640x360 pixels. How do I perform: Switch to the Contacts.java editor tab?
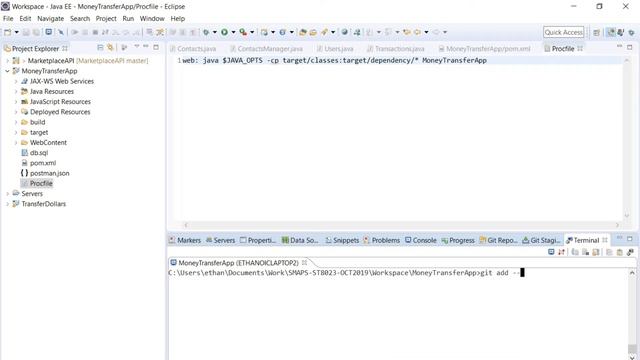pos(196,49)
